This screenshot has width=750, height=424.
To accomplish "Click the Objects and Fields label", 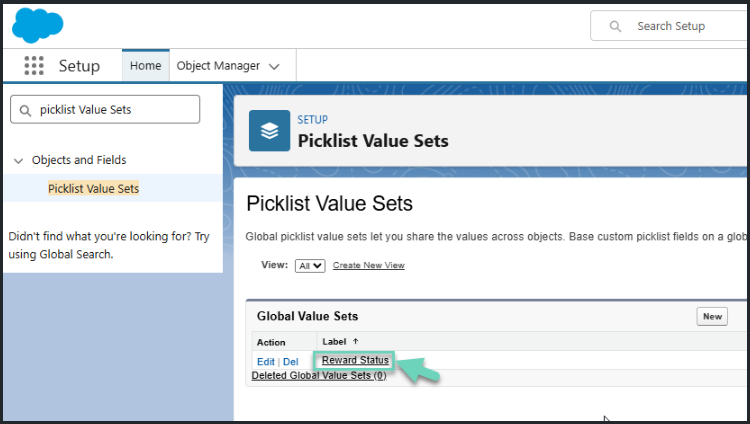I will [79, 160].
